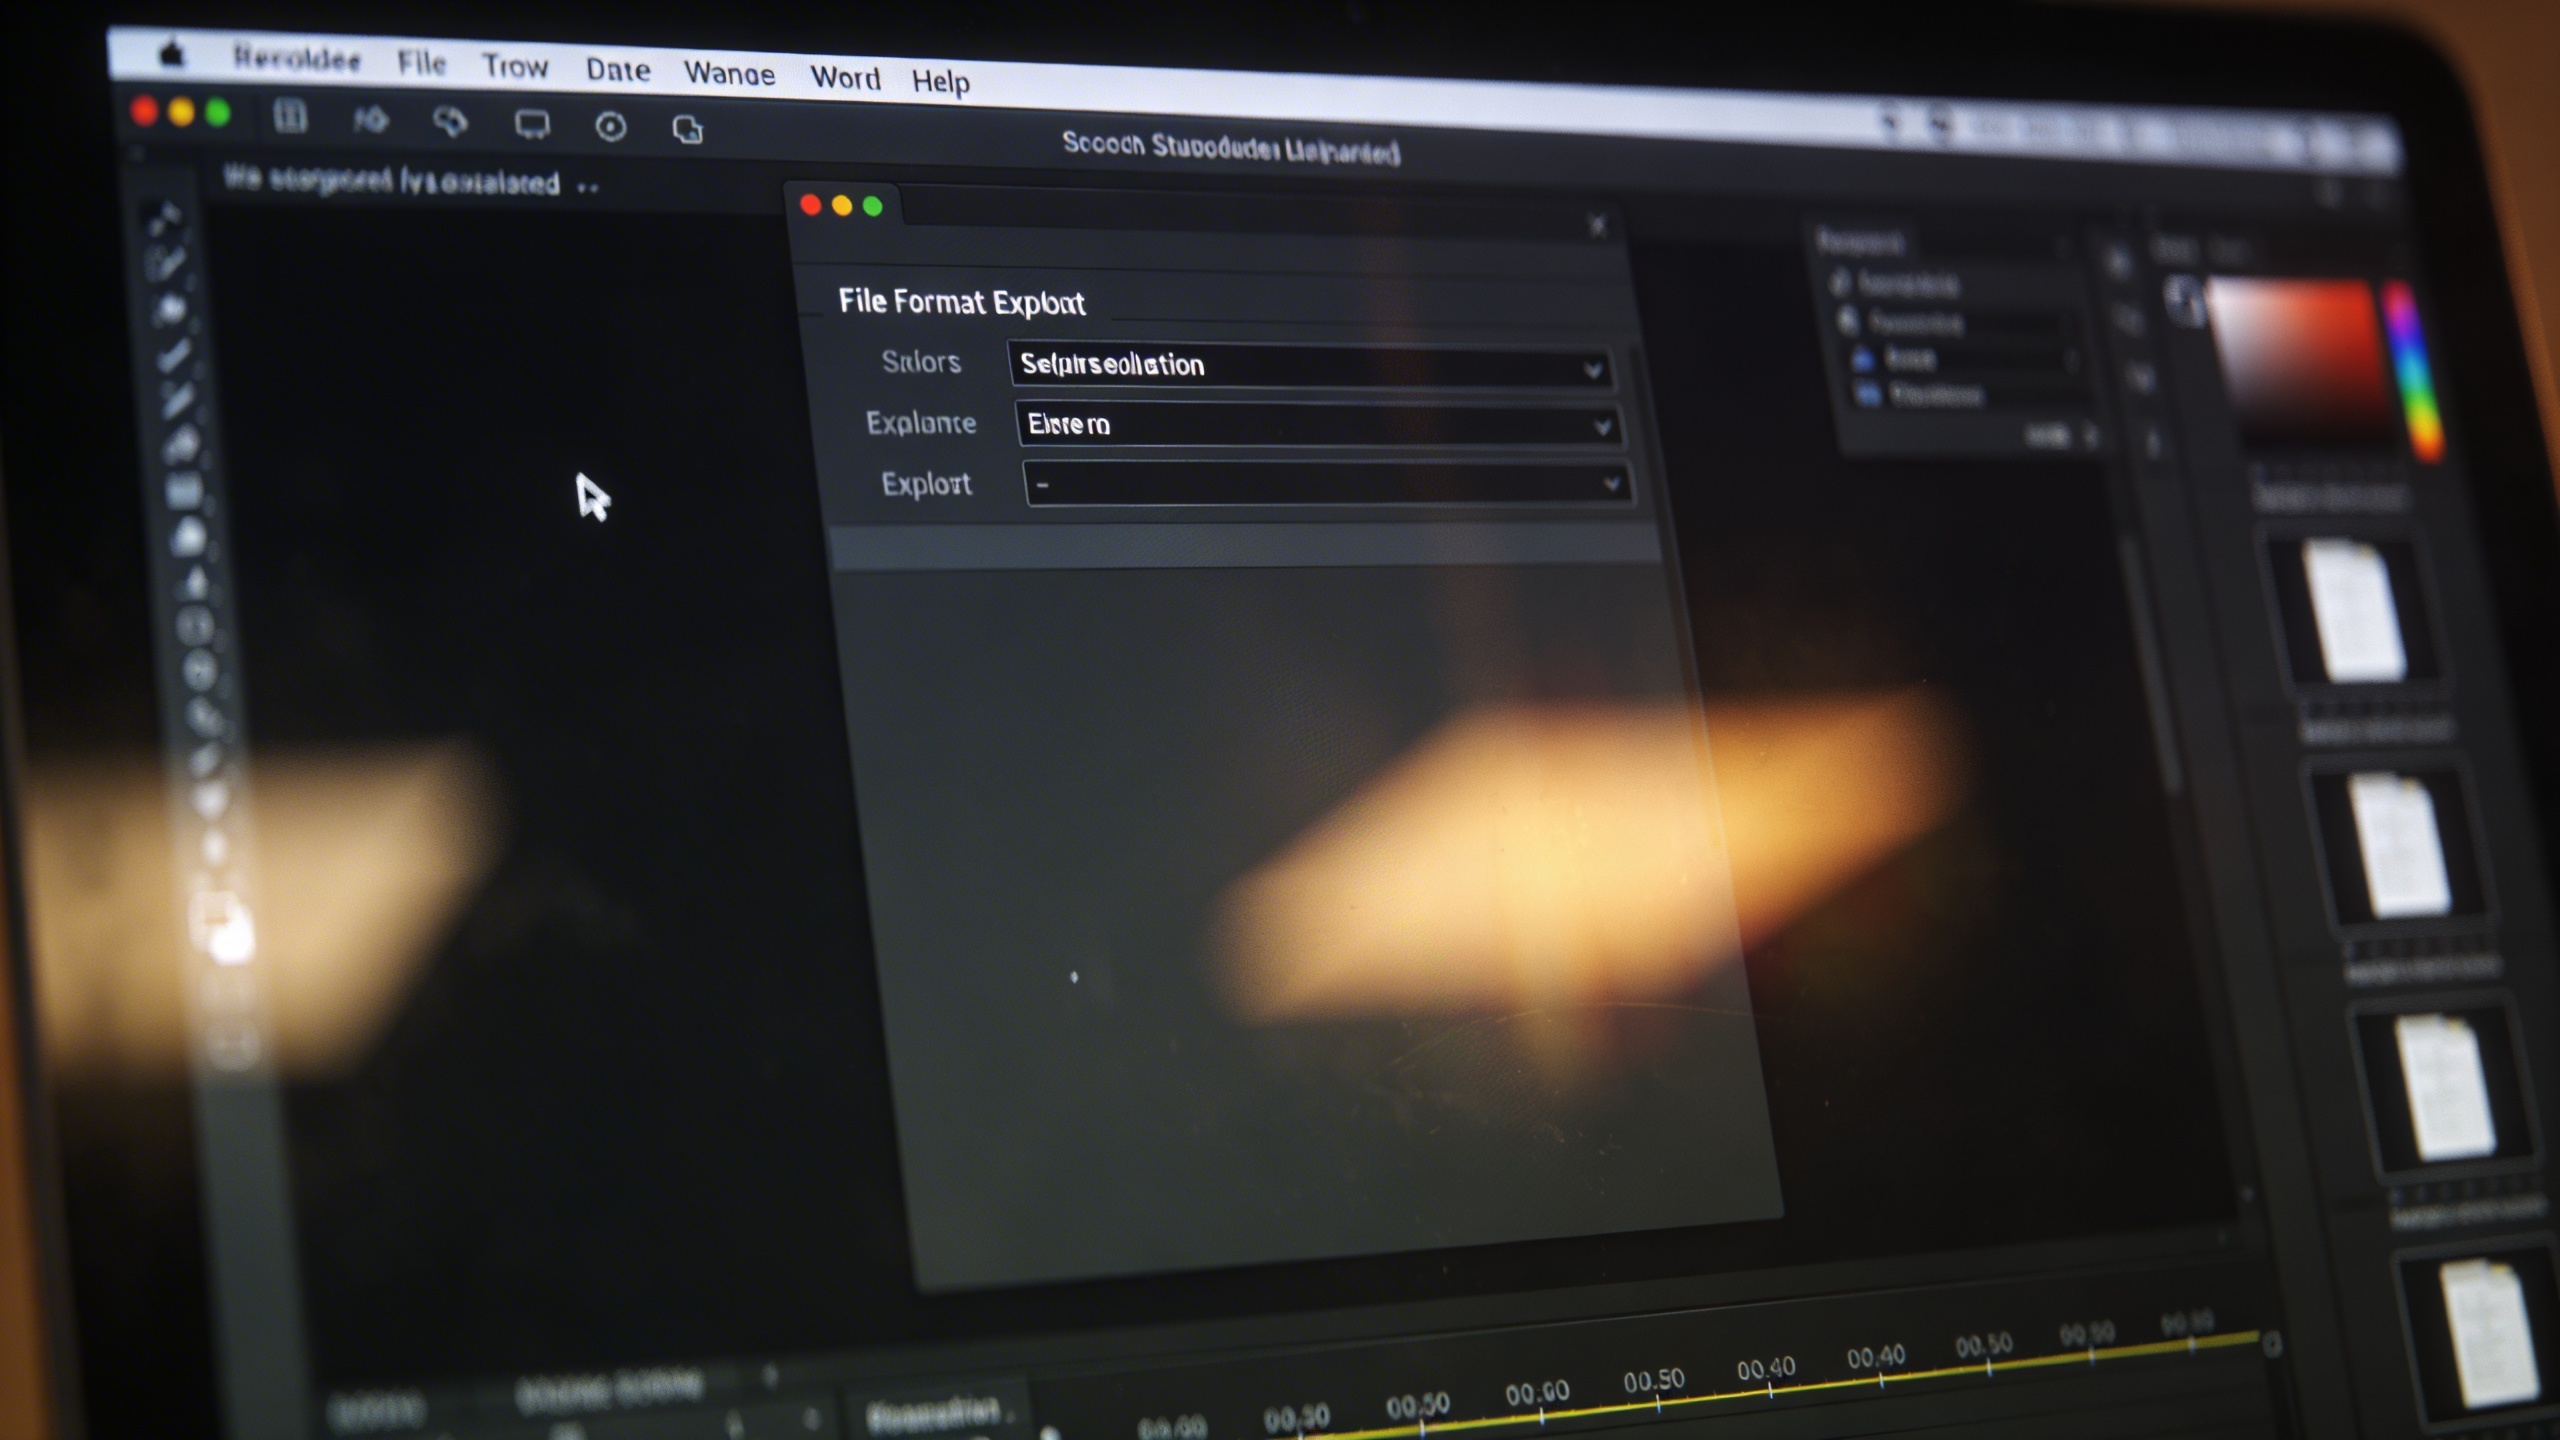This screenshot has width=2560, height=1440.
Task: Click the overlapping squares icon in the toolbar
Action: (687, 129)
